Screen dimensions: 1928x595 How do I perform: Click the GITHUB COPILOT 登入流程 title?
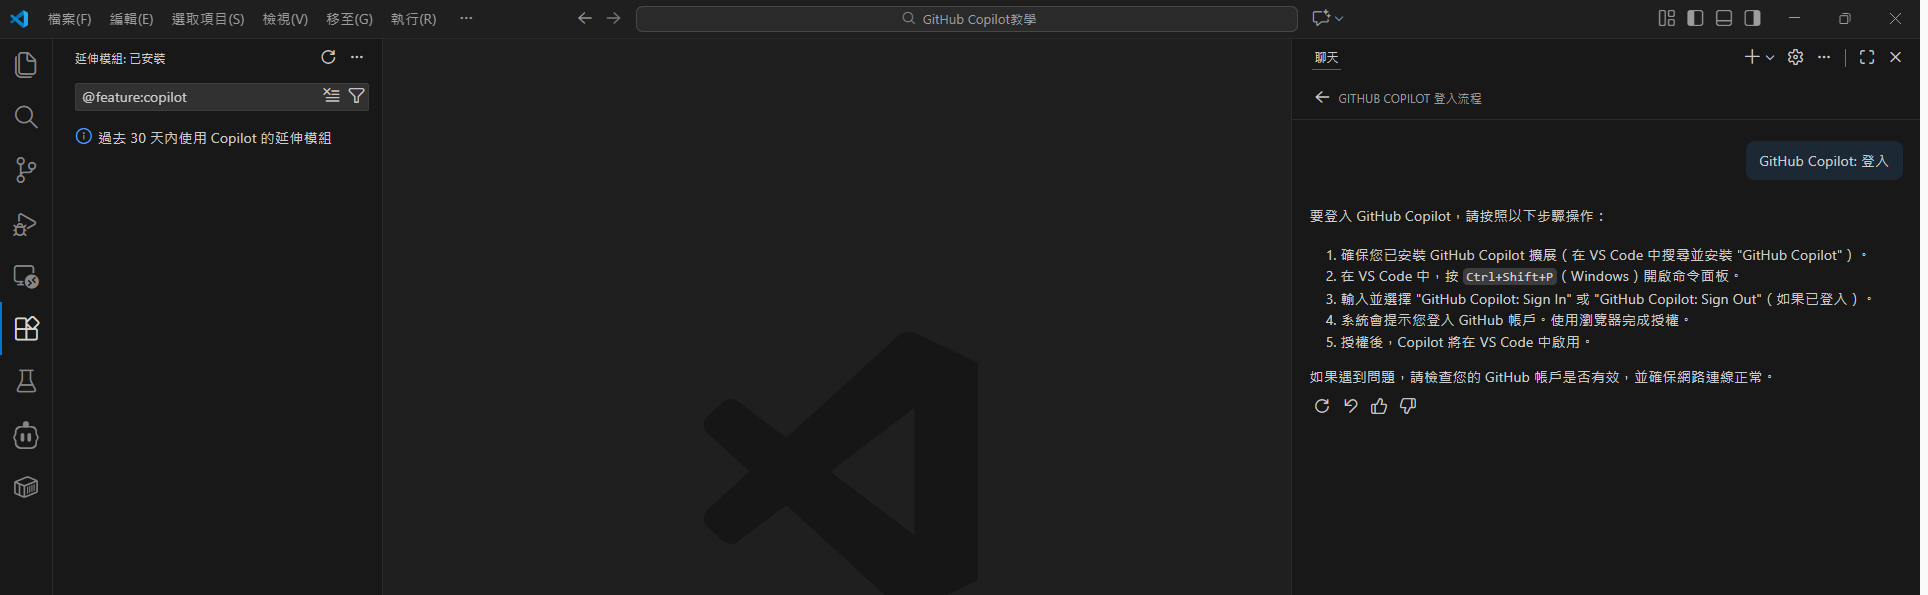pos(1410,98)
